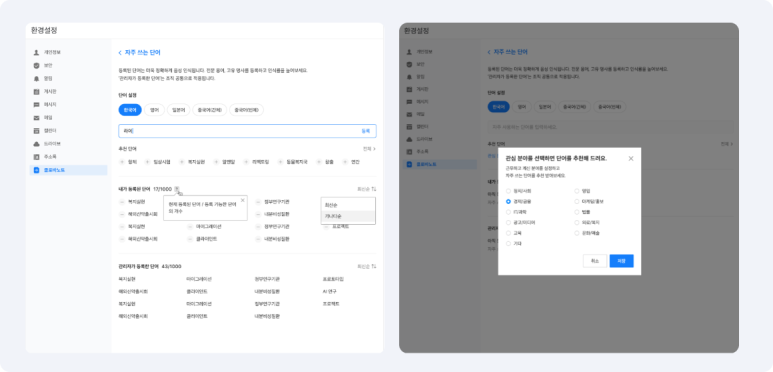
Task: Open 게시판 item in undimmed sidebar
Action: [68, 92]
